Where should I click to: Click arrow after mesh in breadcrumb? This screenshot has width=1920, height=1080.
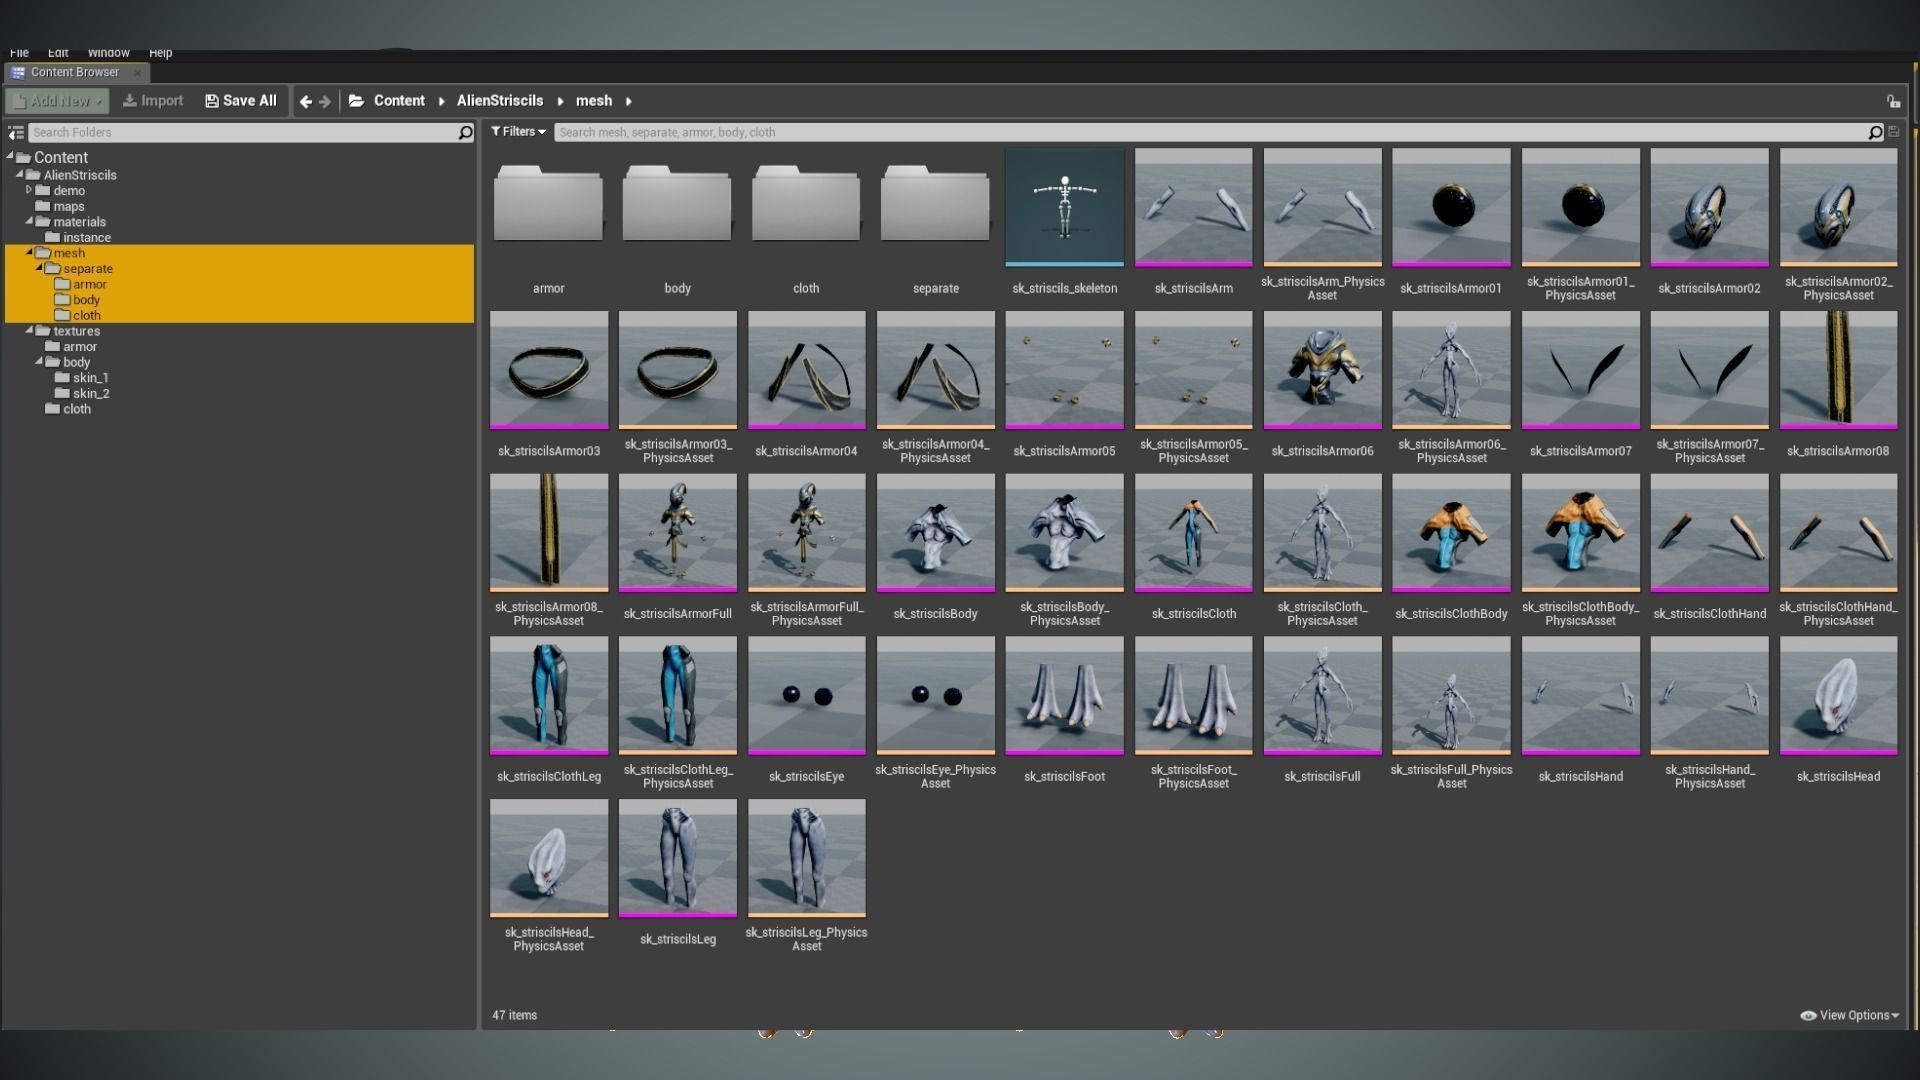point(628,101)
